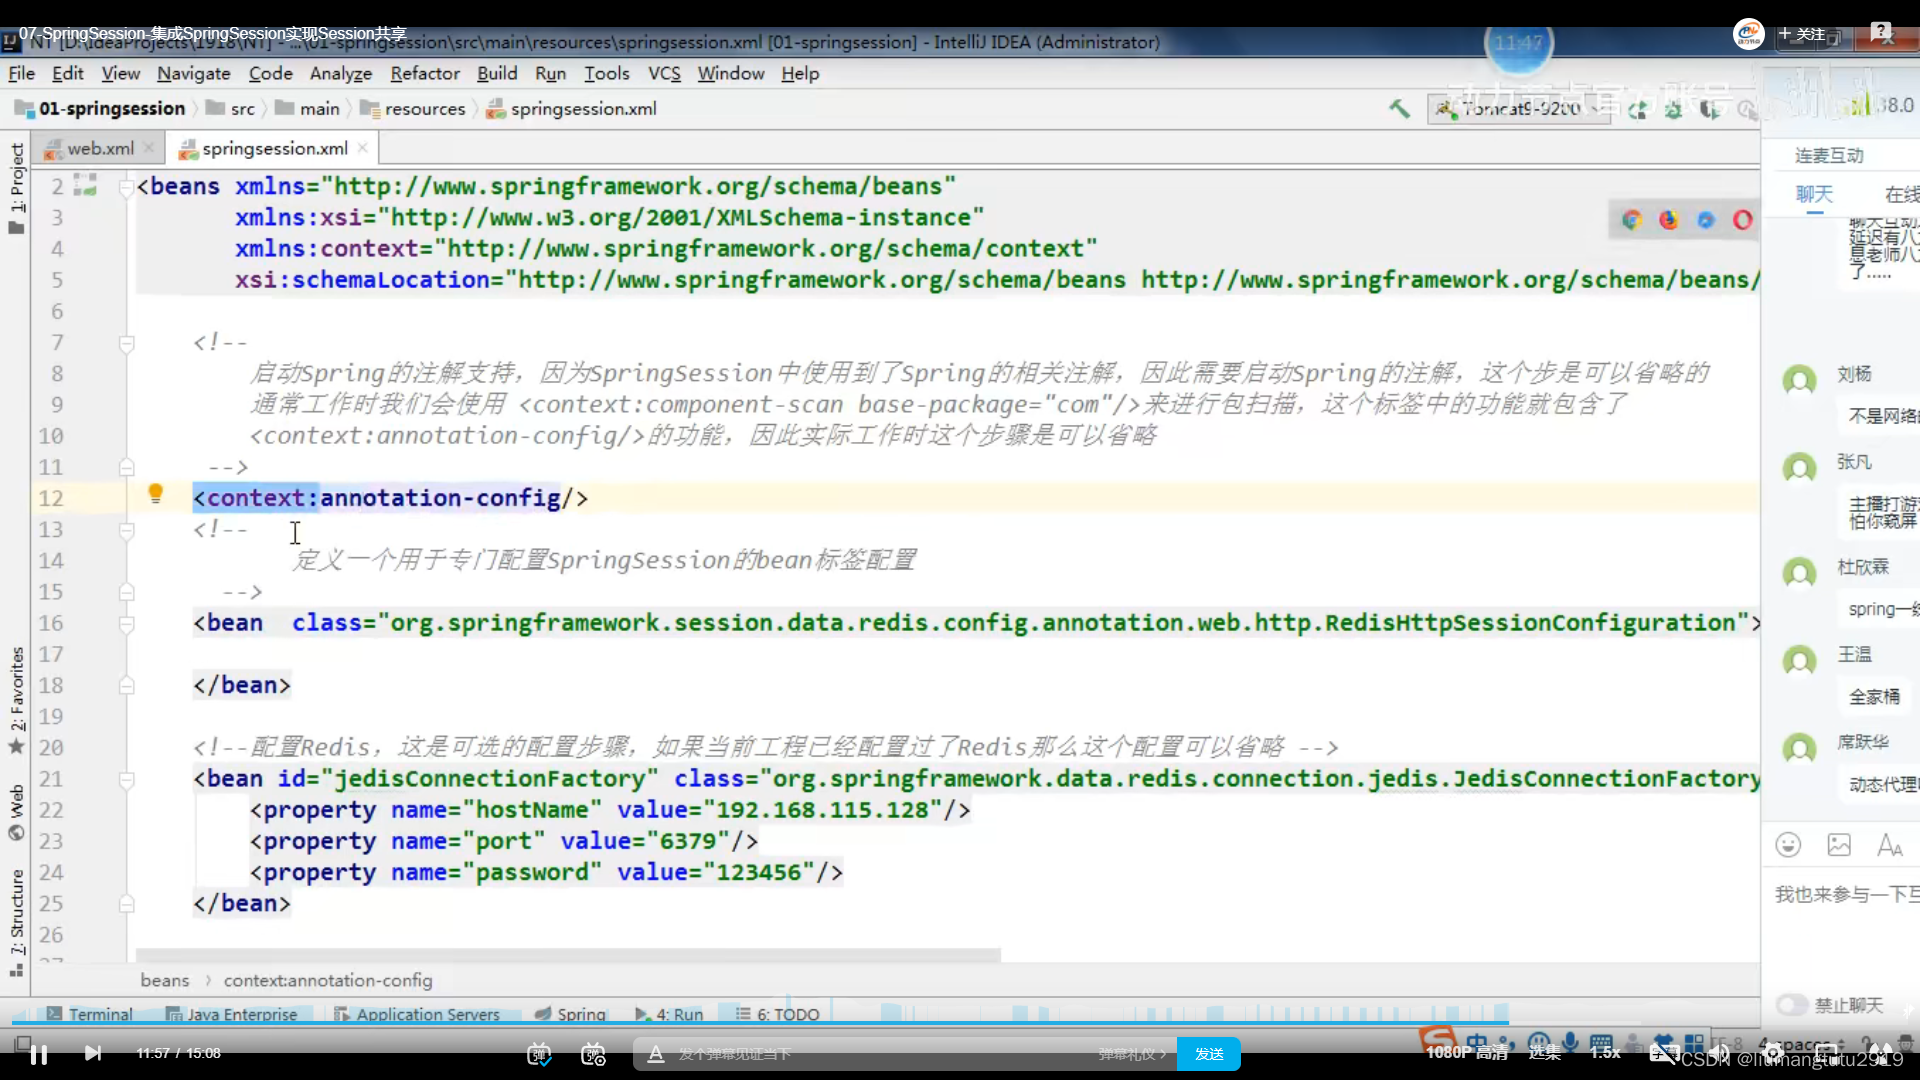
Task: Open emoji picker in chat panel
Action: click(1788, 845)
